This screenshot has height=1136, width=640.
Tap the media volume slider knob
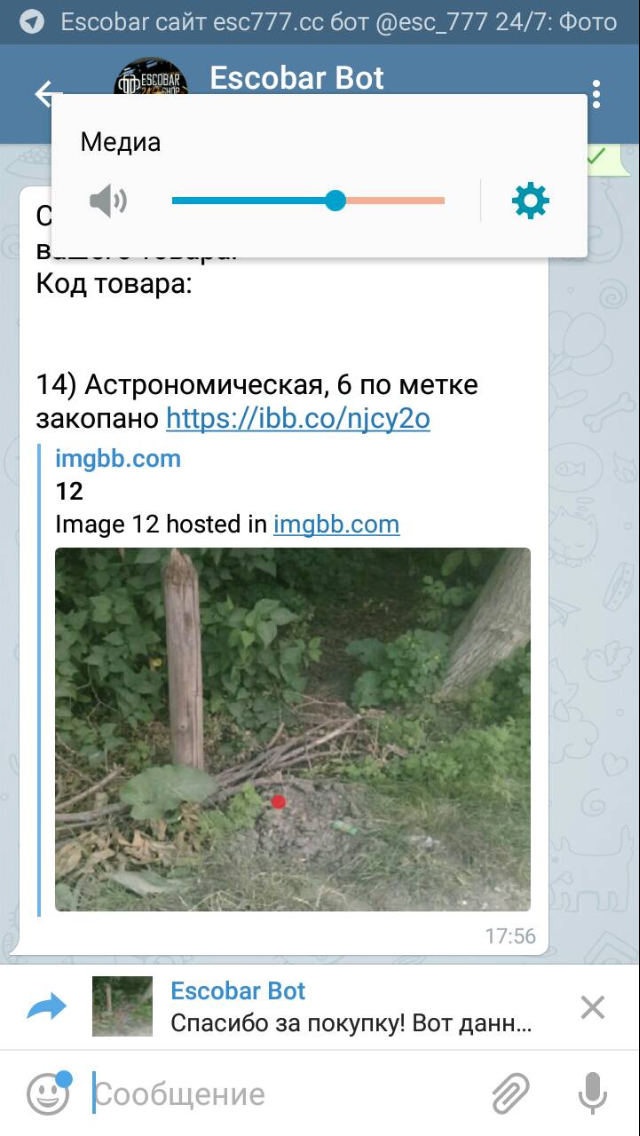[335, 201]
